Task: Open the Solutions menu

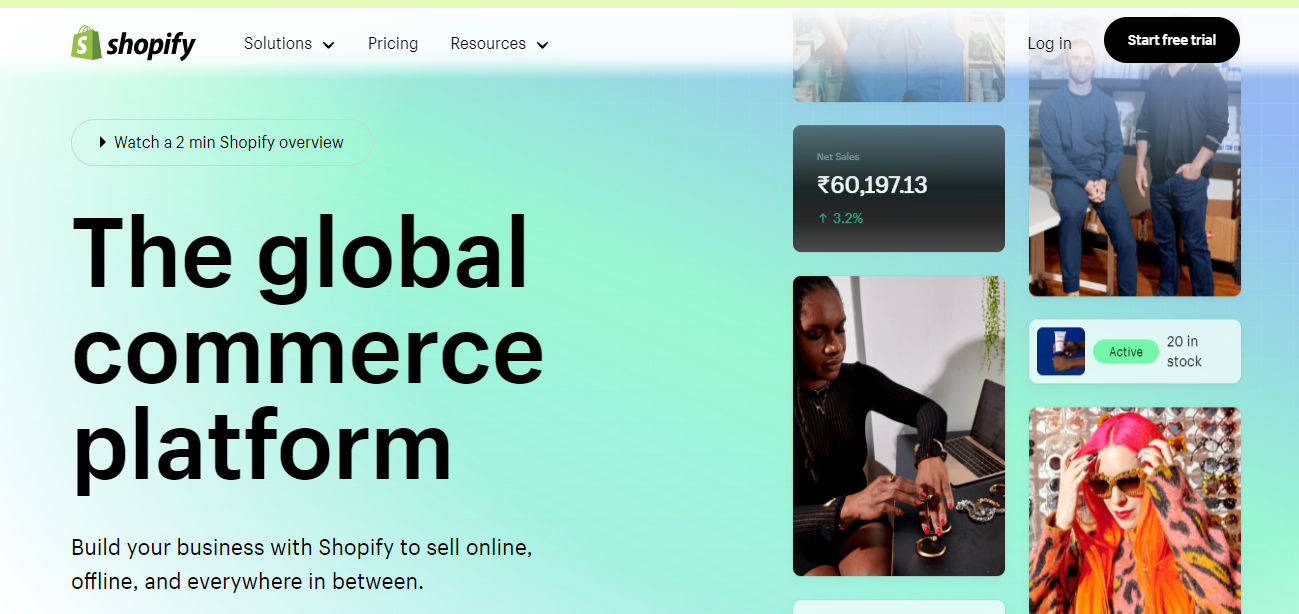Action: coord(289,44)
